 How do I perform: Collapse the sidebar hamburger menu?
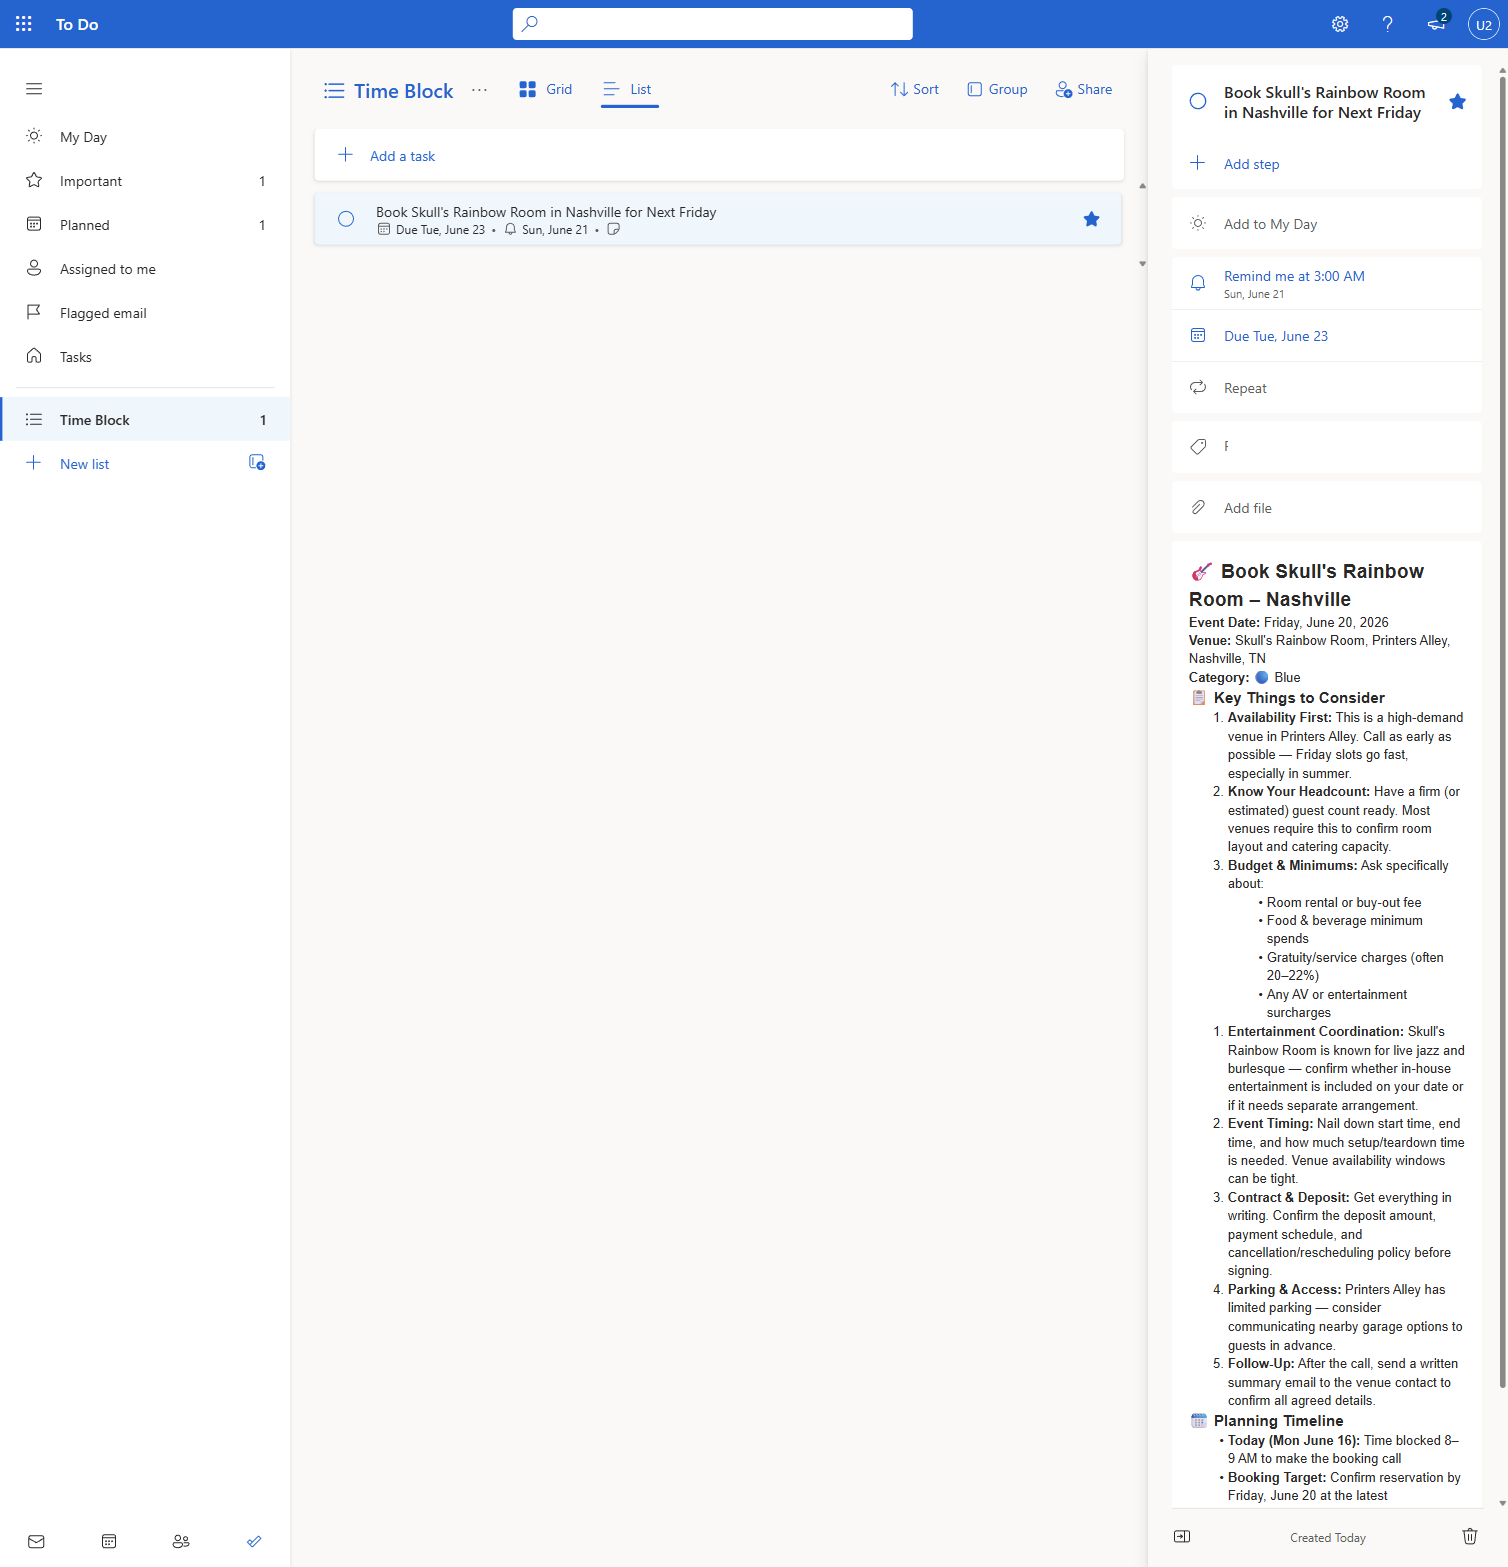[x=34, y=88]
